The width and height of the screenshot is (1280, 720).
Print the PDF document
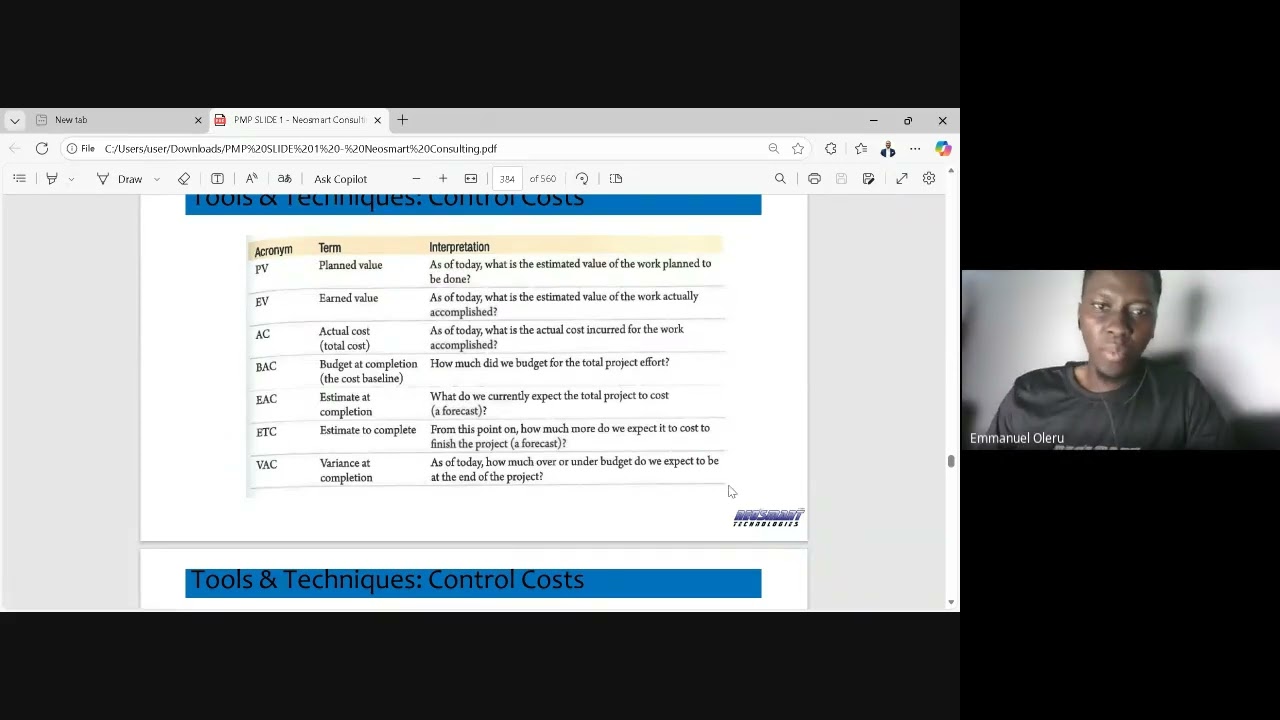pyautogui.click(x=814, y=179)
